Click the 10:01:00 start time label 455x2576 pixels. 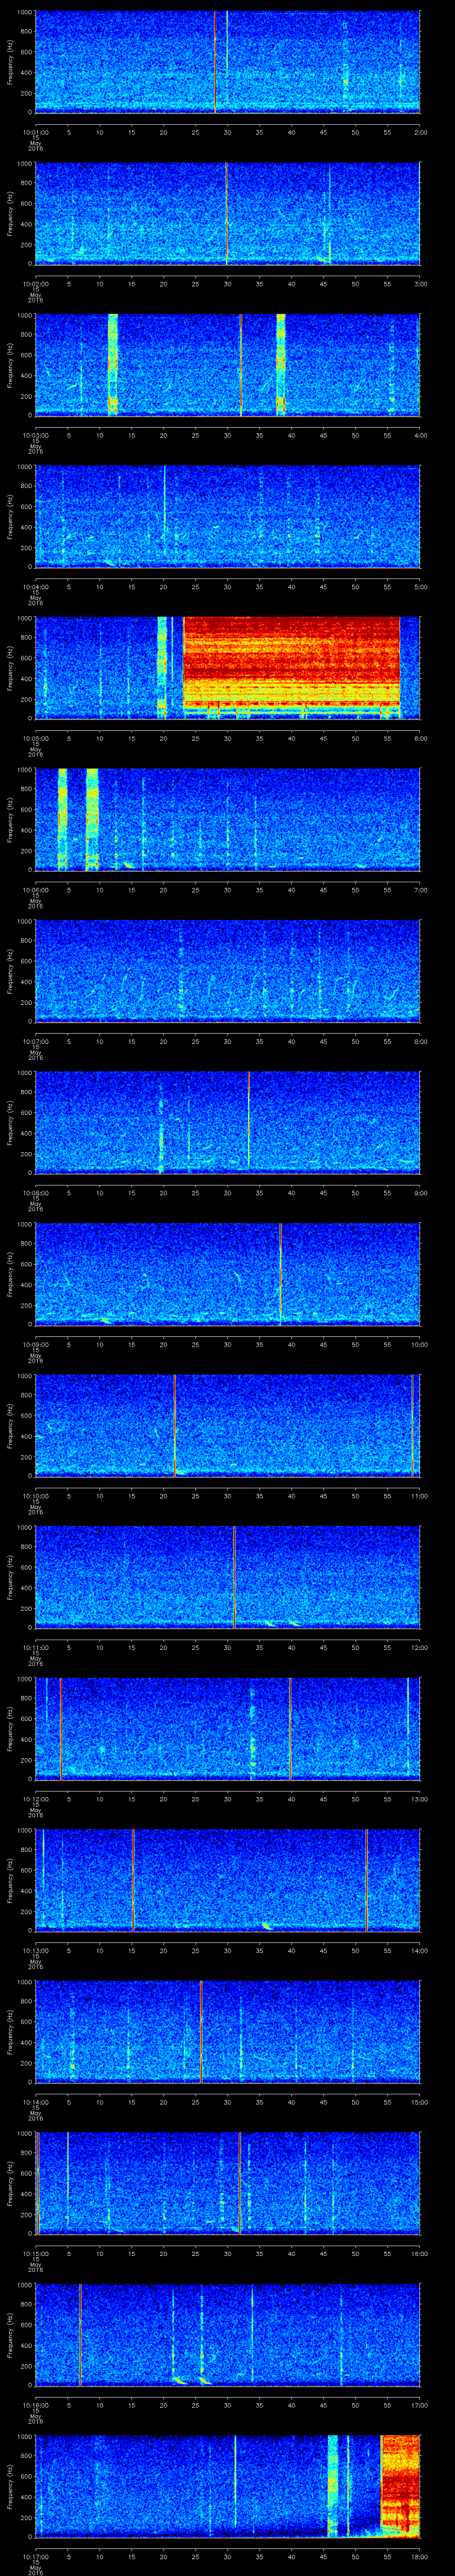[36, 131]
